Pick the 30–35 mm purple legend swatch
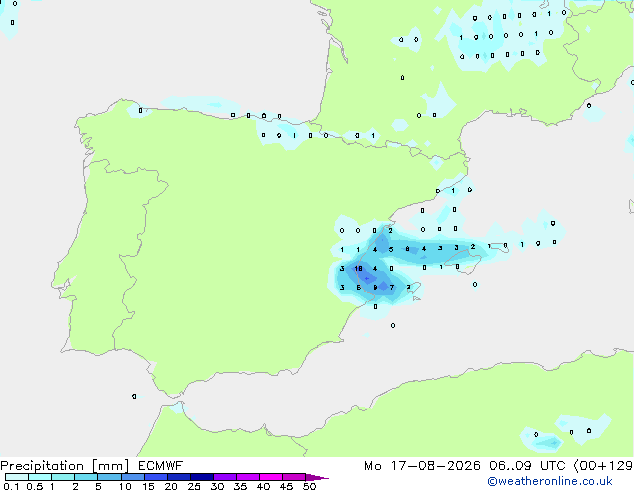This screenshot has height=490, width=634. (x=224, y=477)
